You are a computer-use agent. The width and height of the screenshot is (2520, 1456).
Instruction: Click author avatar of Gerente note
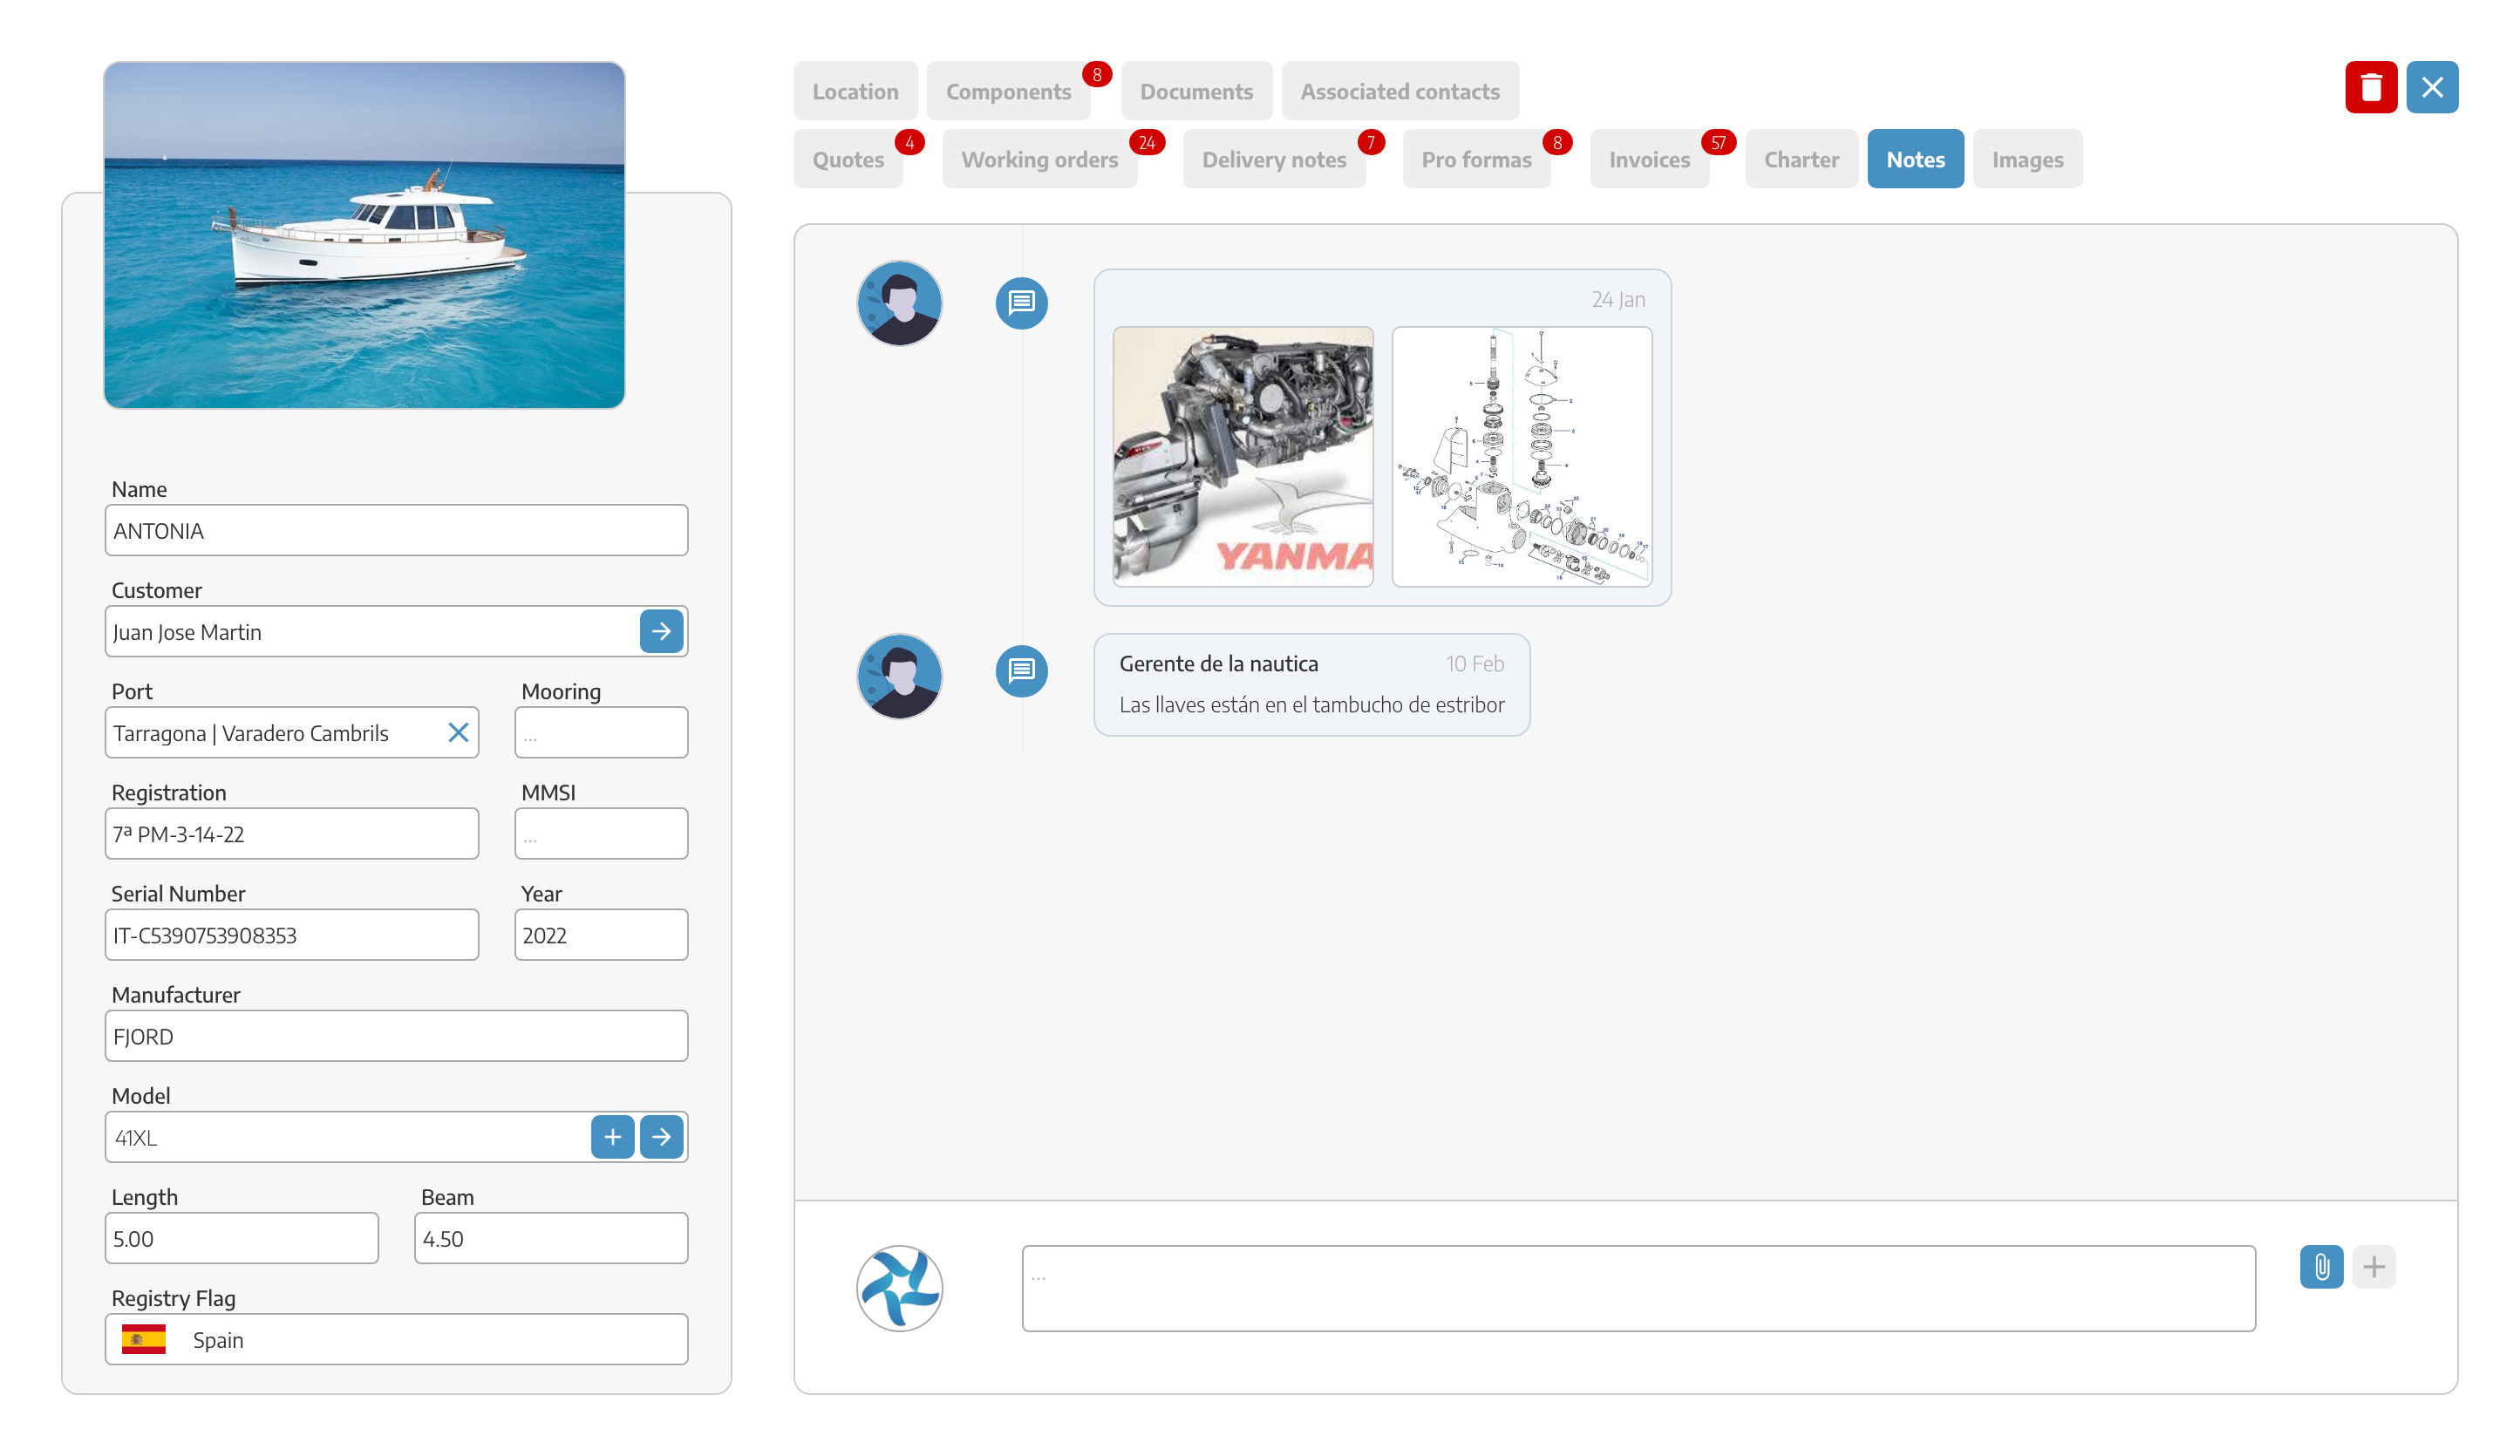(899, 676)
